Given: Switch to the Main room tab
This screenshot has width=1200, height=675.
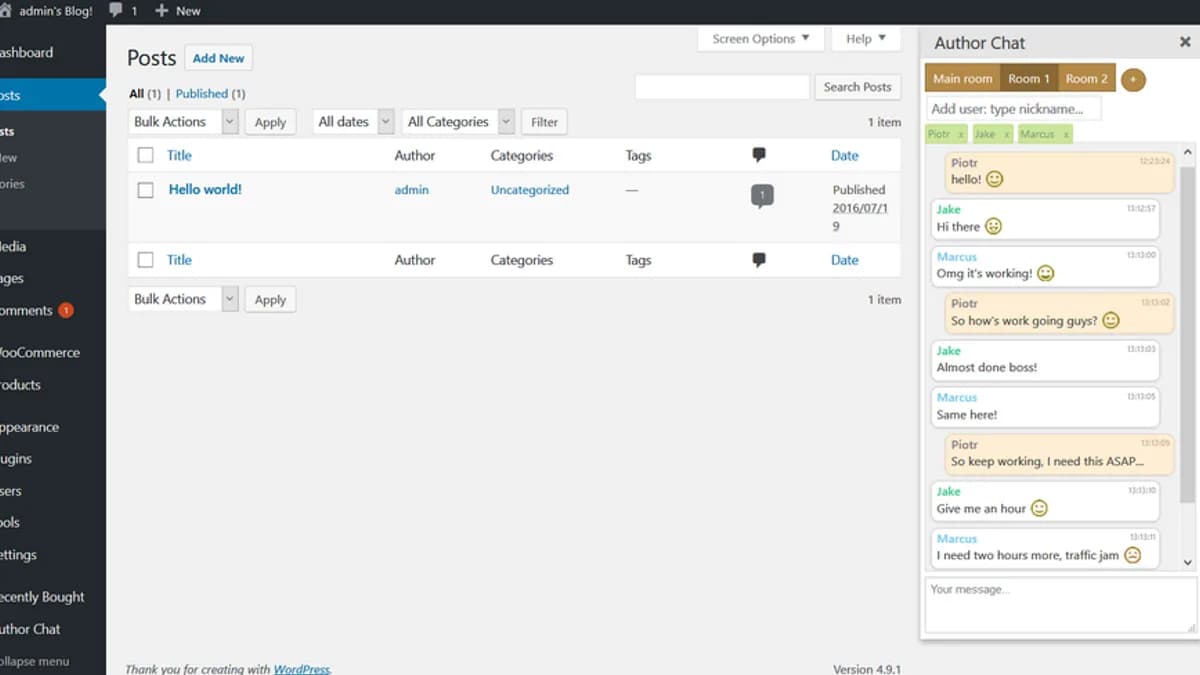Looking at the screenshot, I should point(962,79).
